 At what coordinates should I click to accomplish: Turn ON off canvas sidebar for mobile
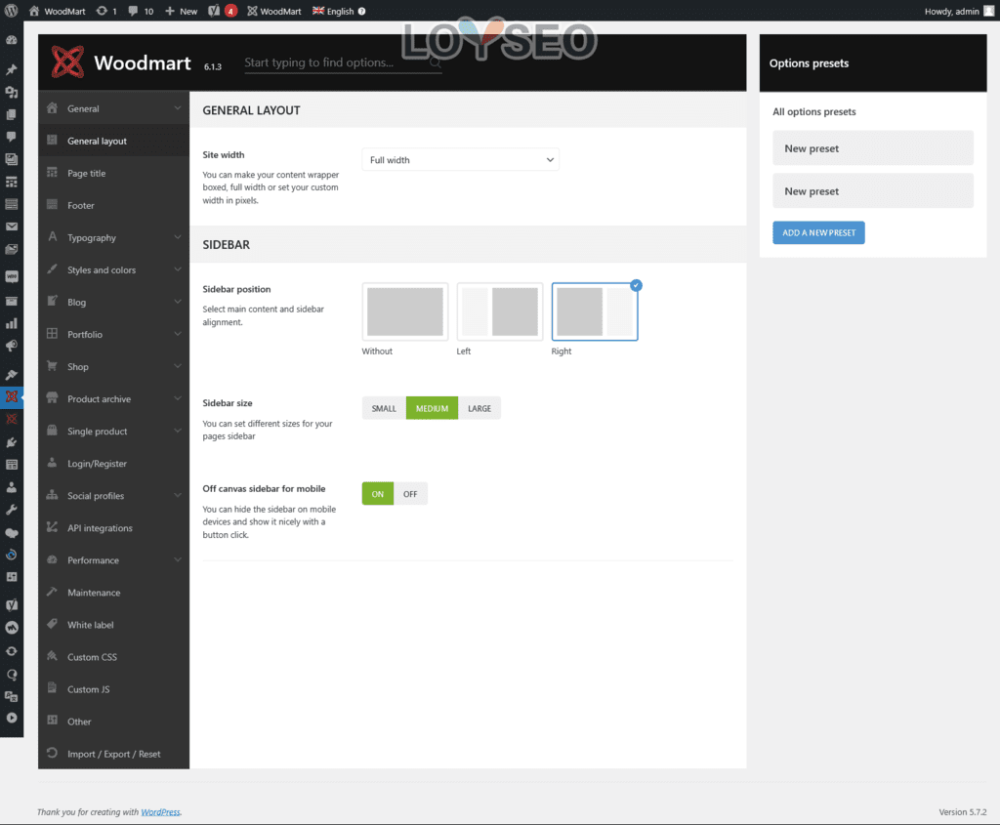click(x=378, y=493)
